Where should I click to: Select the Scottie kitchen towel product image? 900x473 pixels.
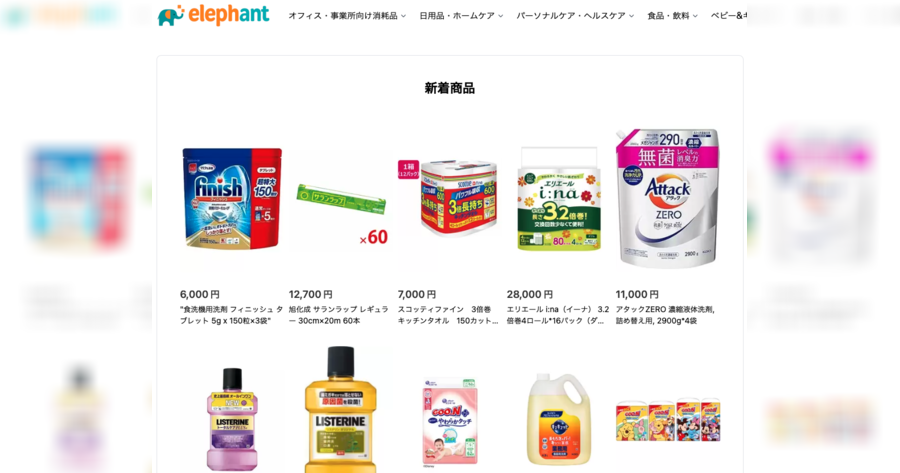[x=451, y=197]
